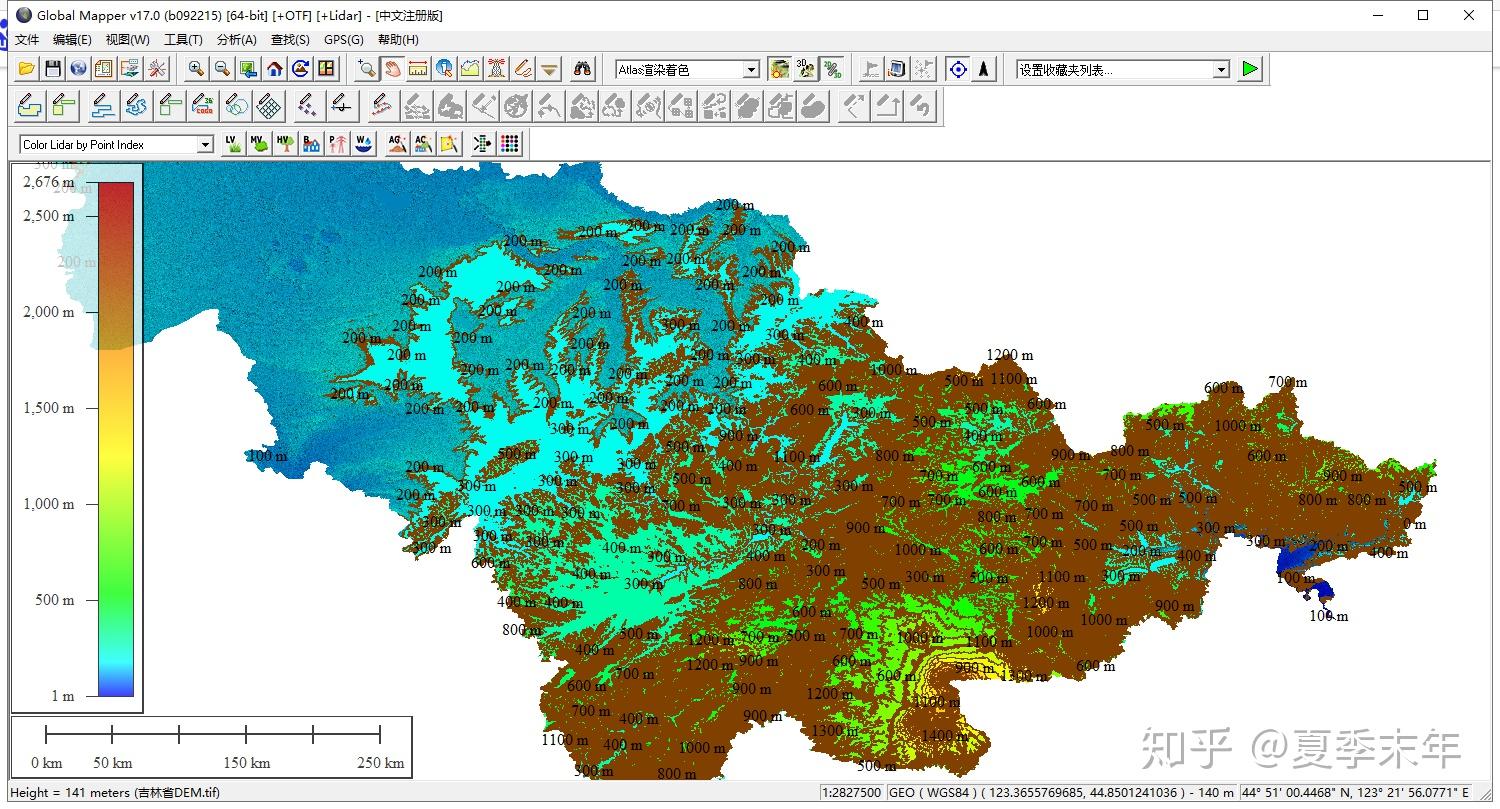The height and width of the screenshot is (809, 1500).
Task: Open configuration tools wrench icon
Action: 157,69
